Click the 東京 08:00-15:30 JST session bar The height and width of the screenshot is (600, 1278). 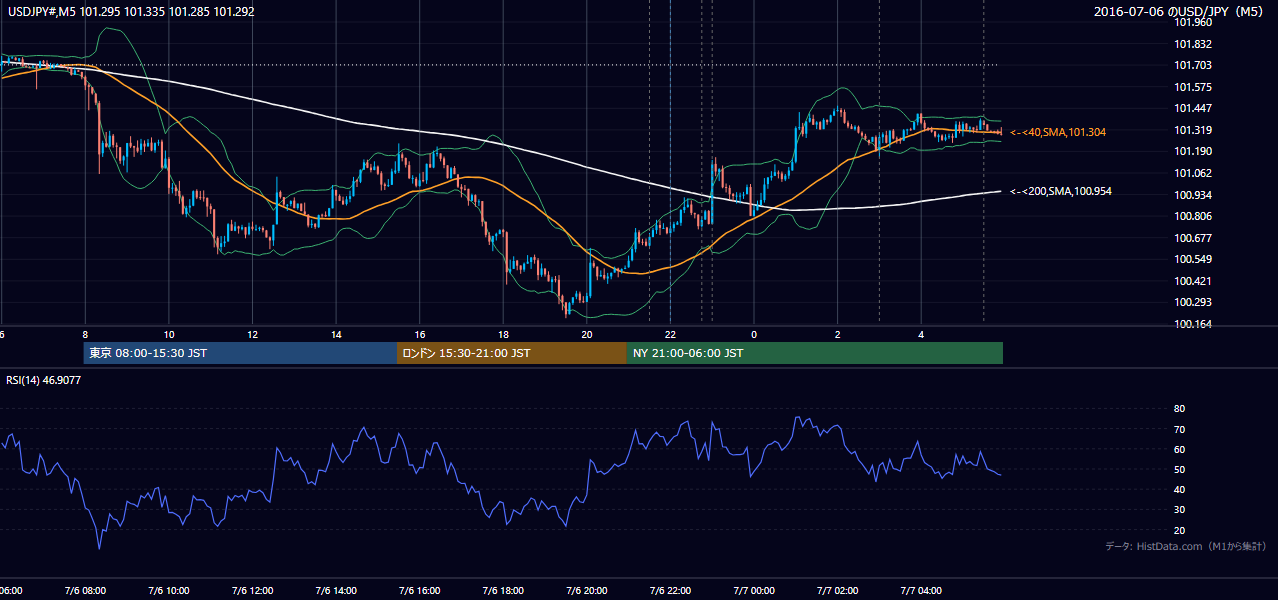click(240, 353)
